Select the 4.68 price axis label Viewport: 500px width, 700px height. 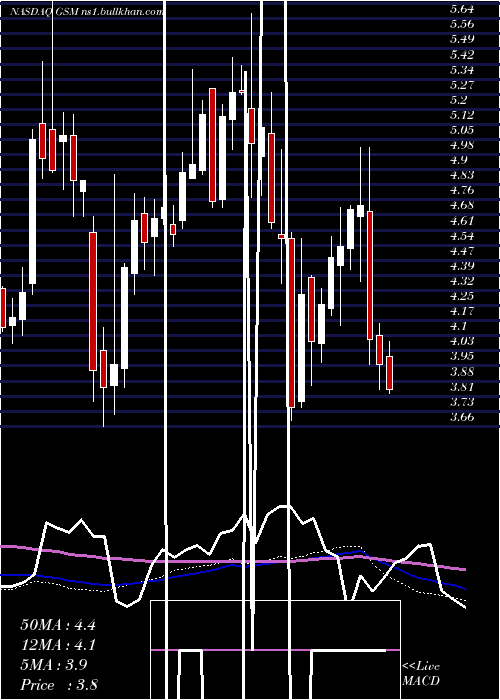click(x=462, y=205)
